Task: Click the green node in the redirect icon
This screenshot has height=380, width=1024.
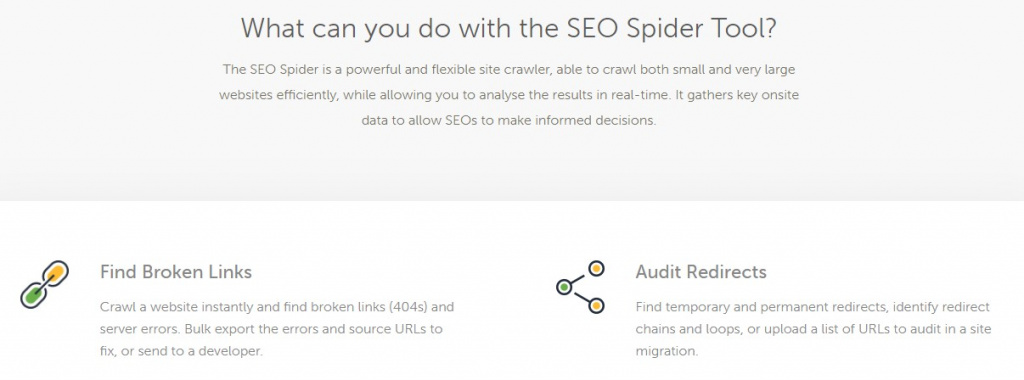Action: click(x=564, y=287)
